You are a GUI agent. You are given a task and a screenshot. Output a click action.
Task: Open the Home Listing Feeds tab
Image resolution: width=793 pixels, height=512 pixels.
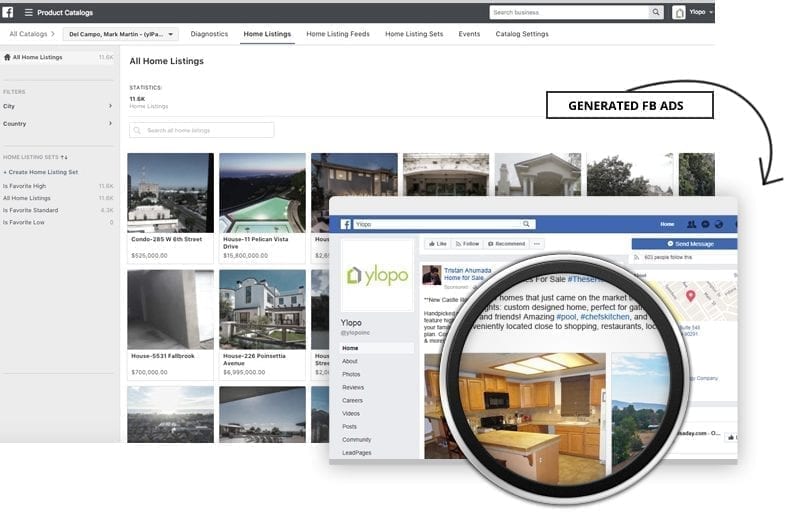(338, 34)
